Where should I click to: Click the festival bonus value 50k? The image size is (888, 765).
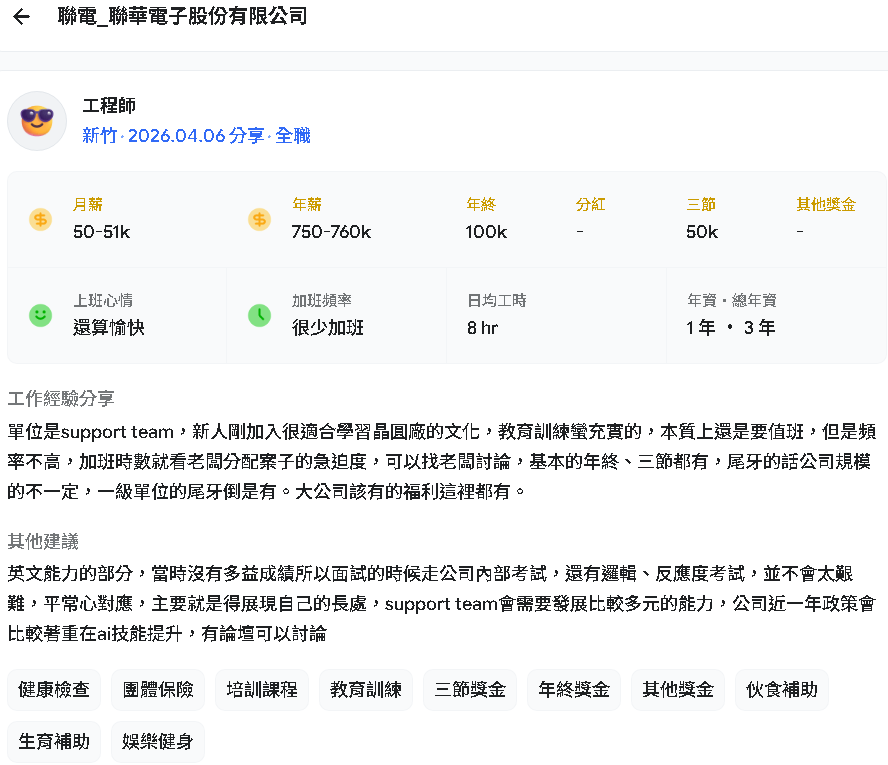click(x=702, y=232)
